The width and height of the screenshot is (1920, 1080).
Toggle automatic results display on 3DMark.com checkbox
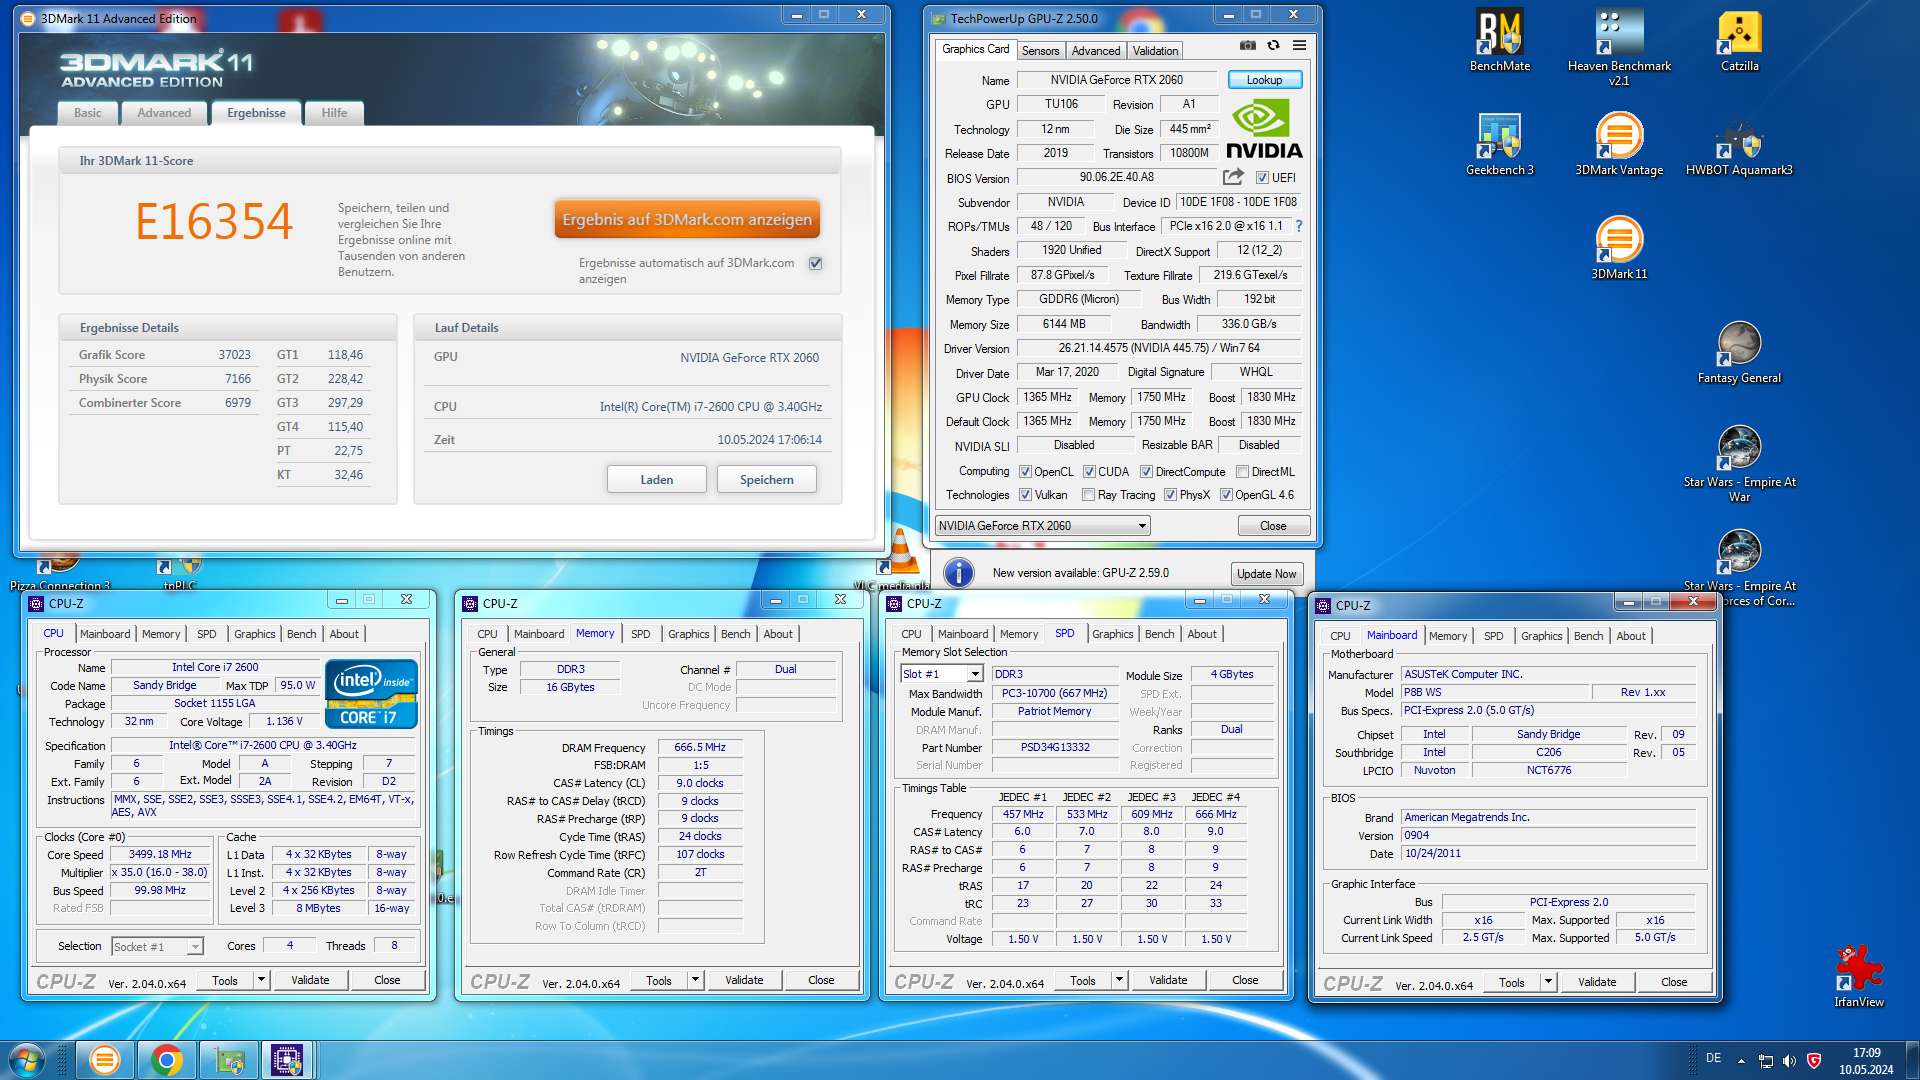pos(815,263)
